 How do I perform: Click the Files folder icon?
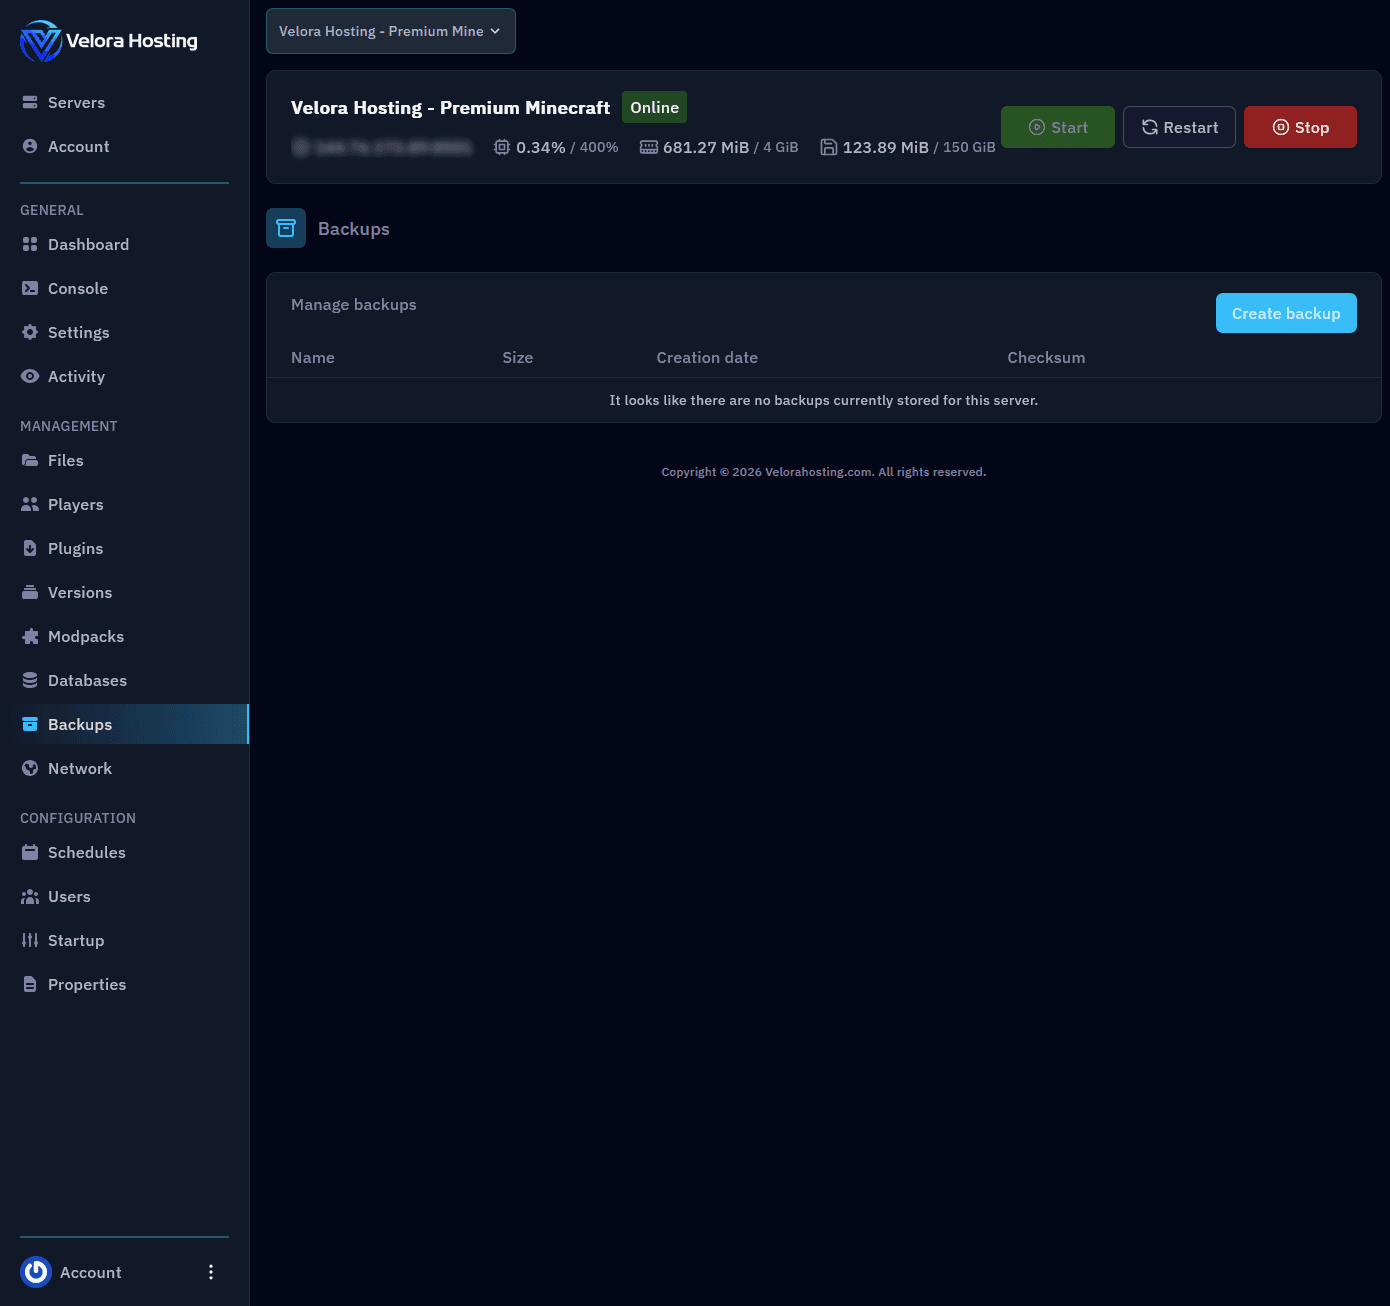pos(30,460)
